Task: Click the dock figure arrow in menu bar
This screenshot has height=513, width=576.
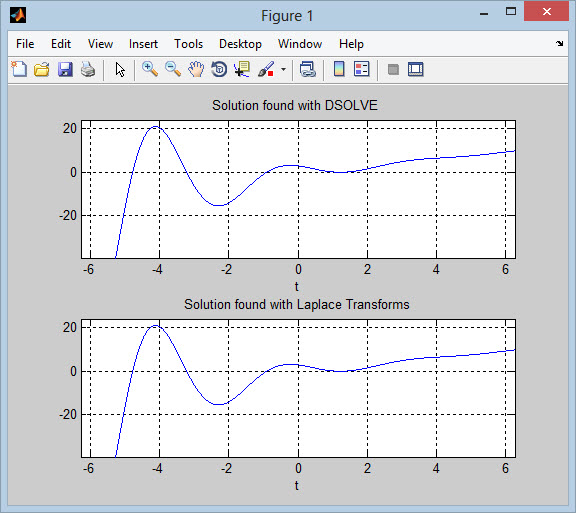Action: (559, 43)
